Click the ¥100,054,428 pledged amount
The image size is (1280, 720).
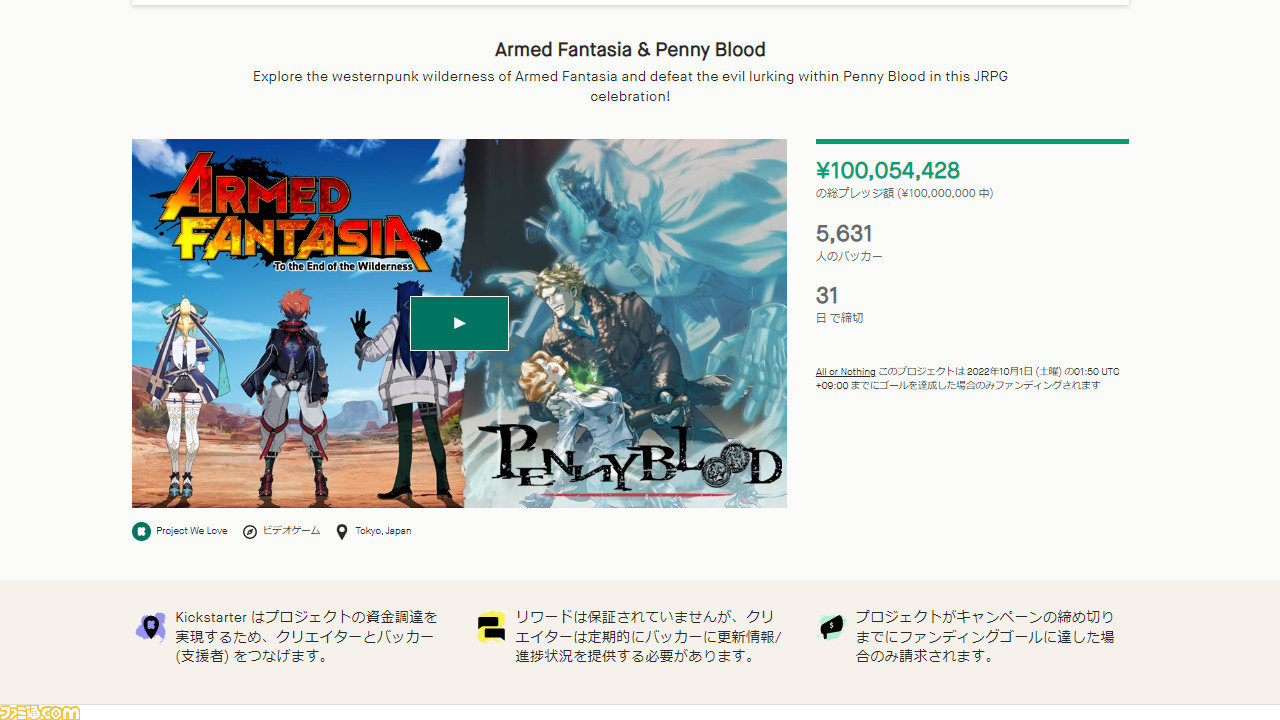(x=888, y=171)
